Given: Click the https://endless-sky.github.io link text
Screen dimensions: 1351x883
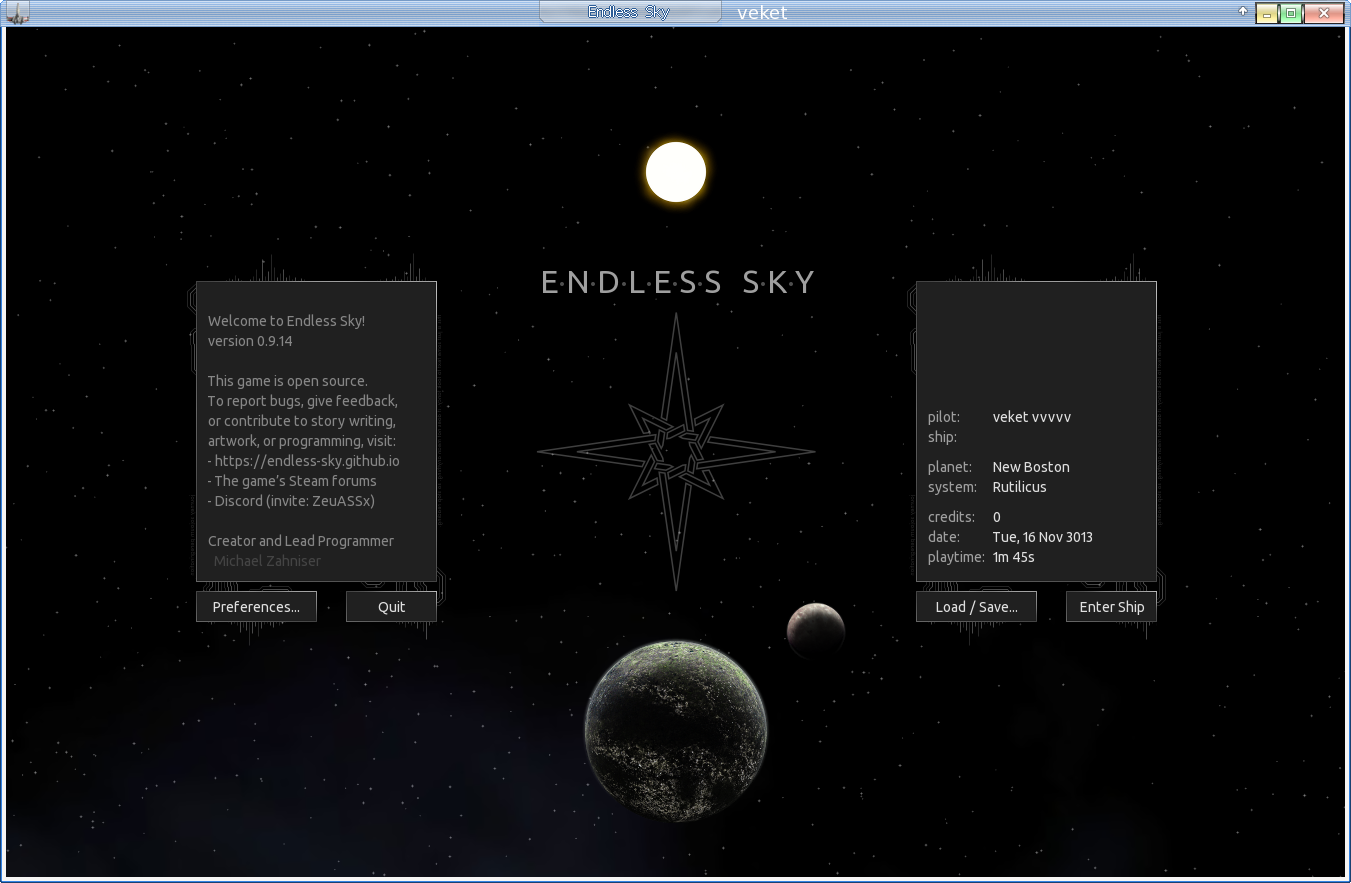Looking at the screenshot, I should click(x=307, y=461).
